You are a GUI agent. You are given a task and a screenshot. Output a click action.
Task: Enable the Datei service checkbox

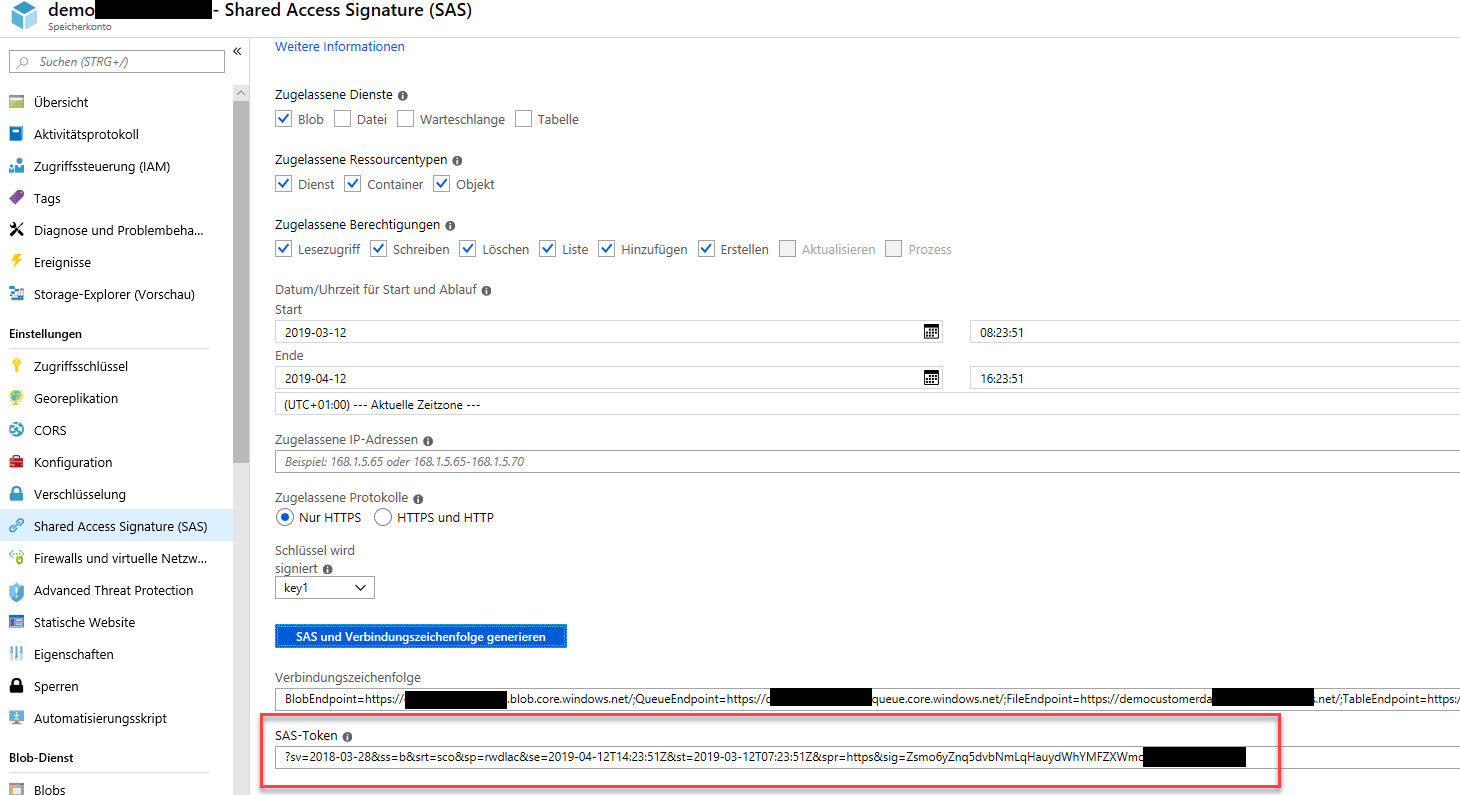click(342, 119)
